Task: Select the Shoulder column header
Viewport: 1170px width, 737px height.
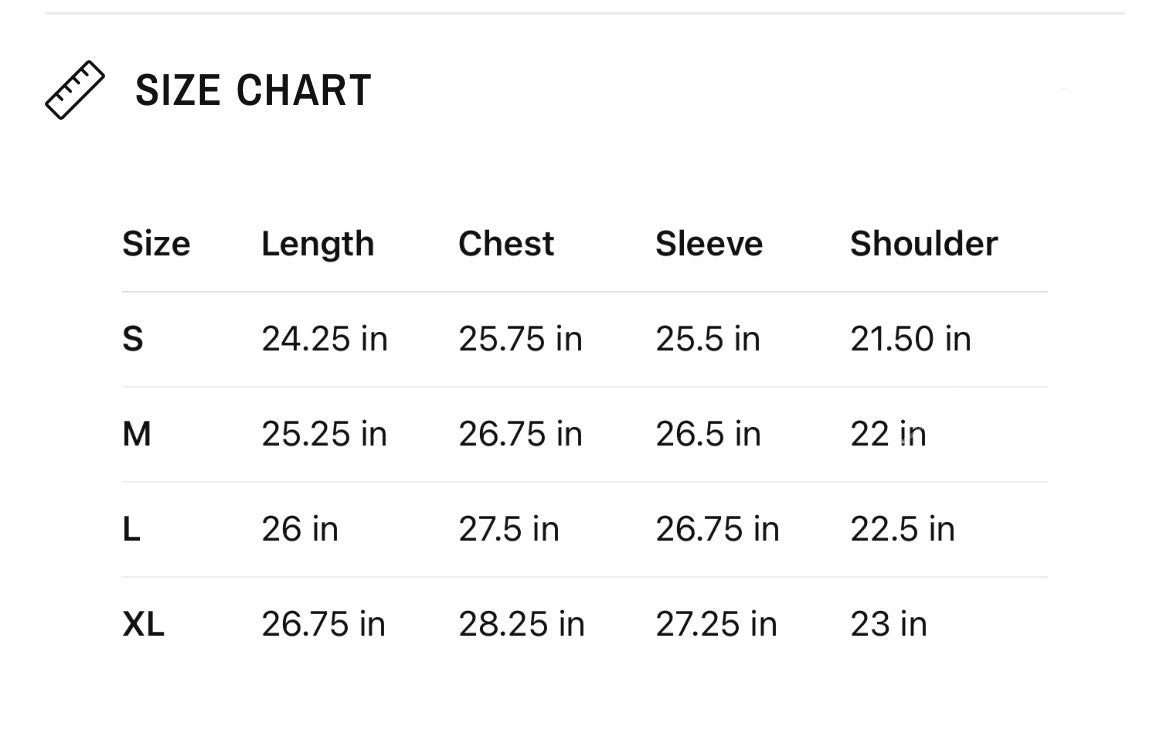Action: click(x=924, y=244)
